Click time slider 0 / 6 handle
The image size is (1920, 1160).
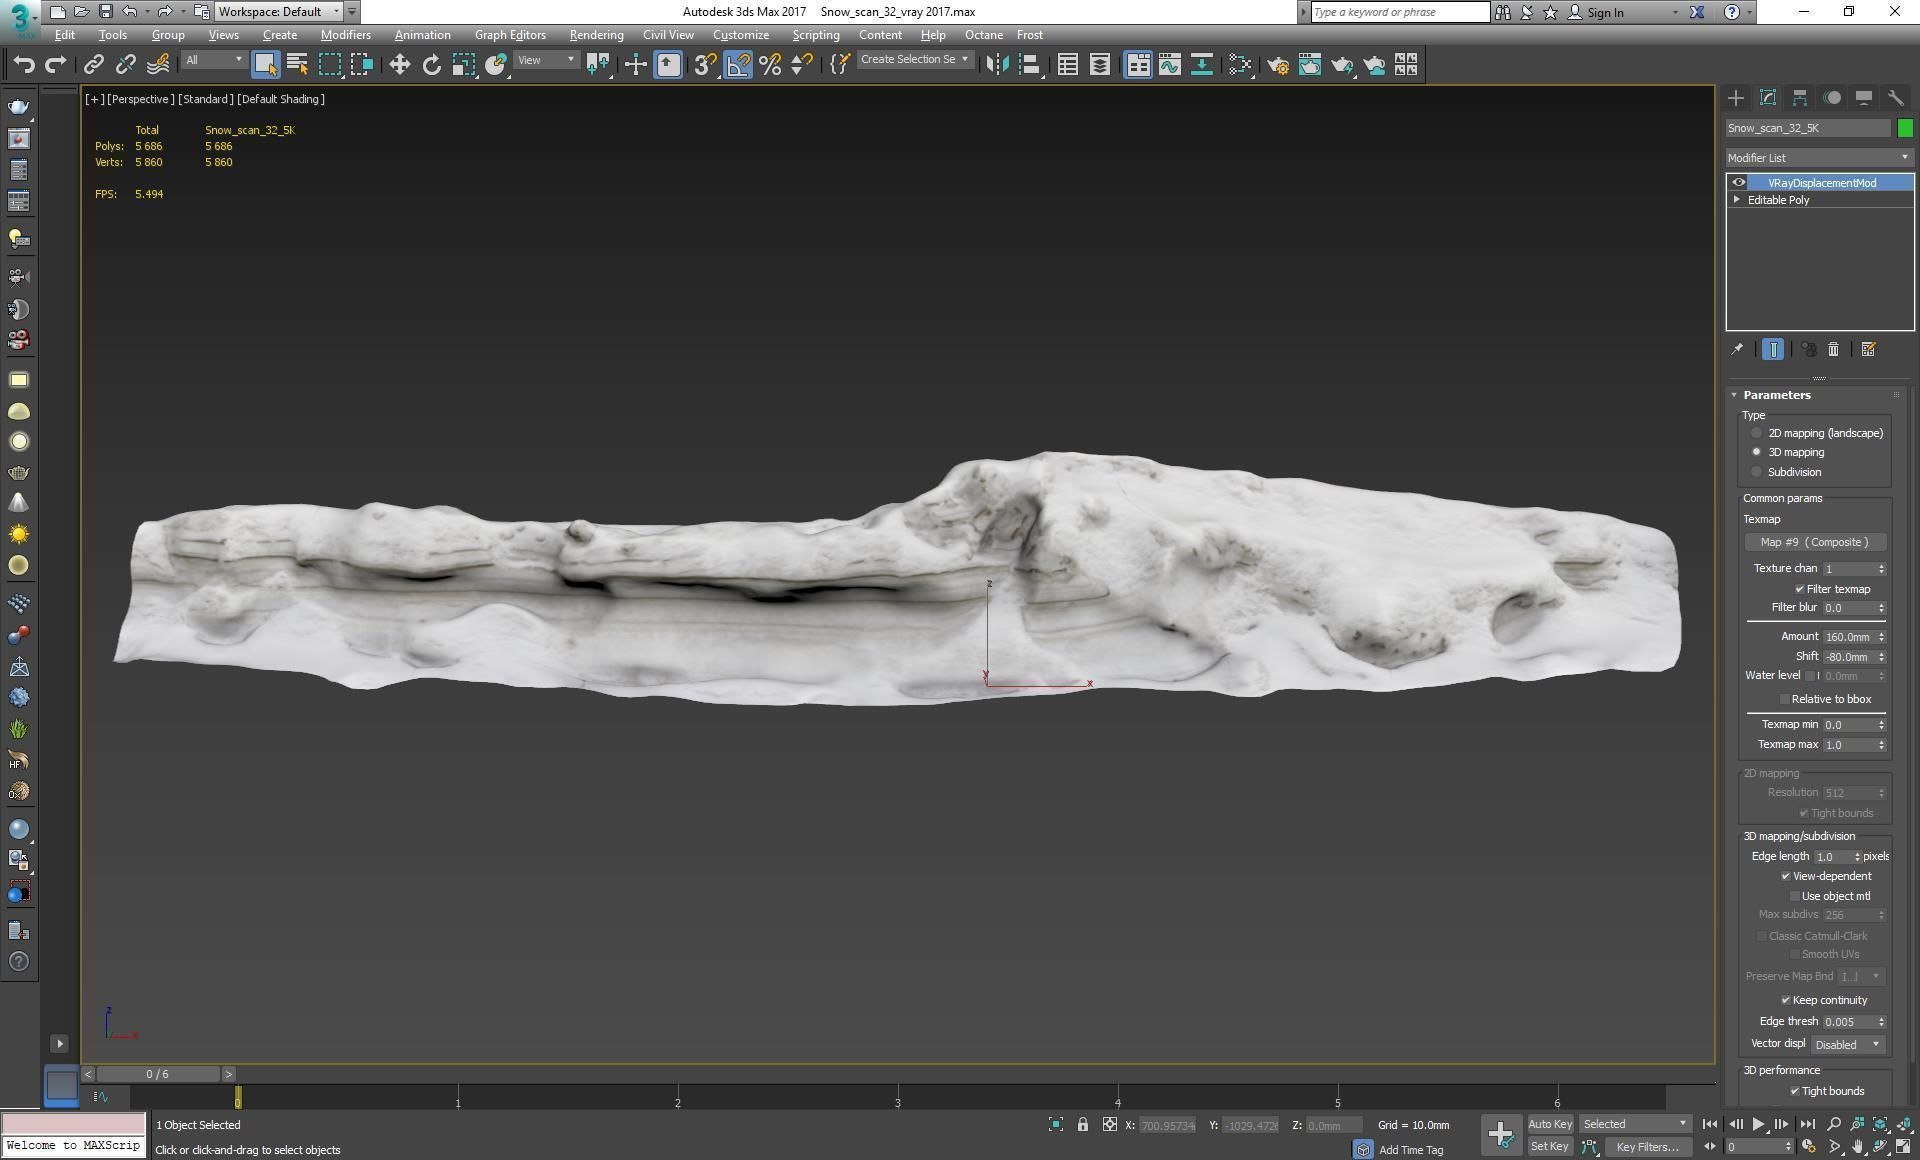coord(158,1074)
